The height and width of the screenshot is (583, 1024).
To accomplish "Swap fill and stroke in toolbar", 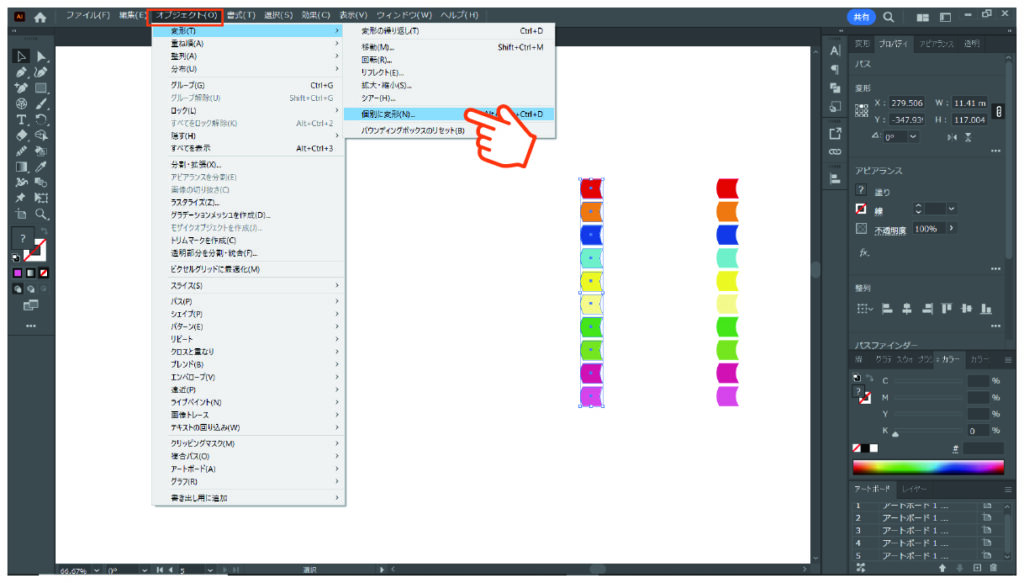I will [x=44, y=232].
